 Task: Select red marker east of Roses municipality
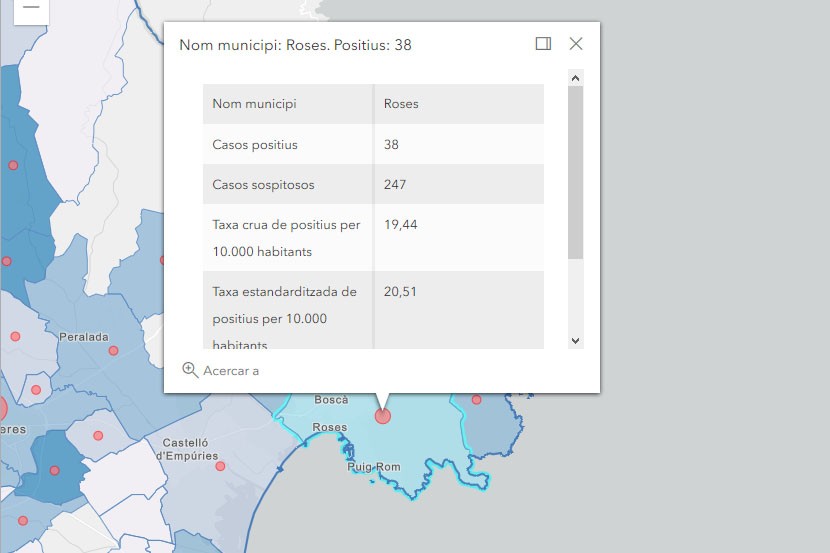[476, 400]
